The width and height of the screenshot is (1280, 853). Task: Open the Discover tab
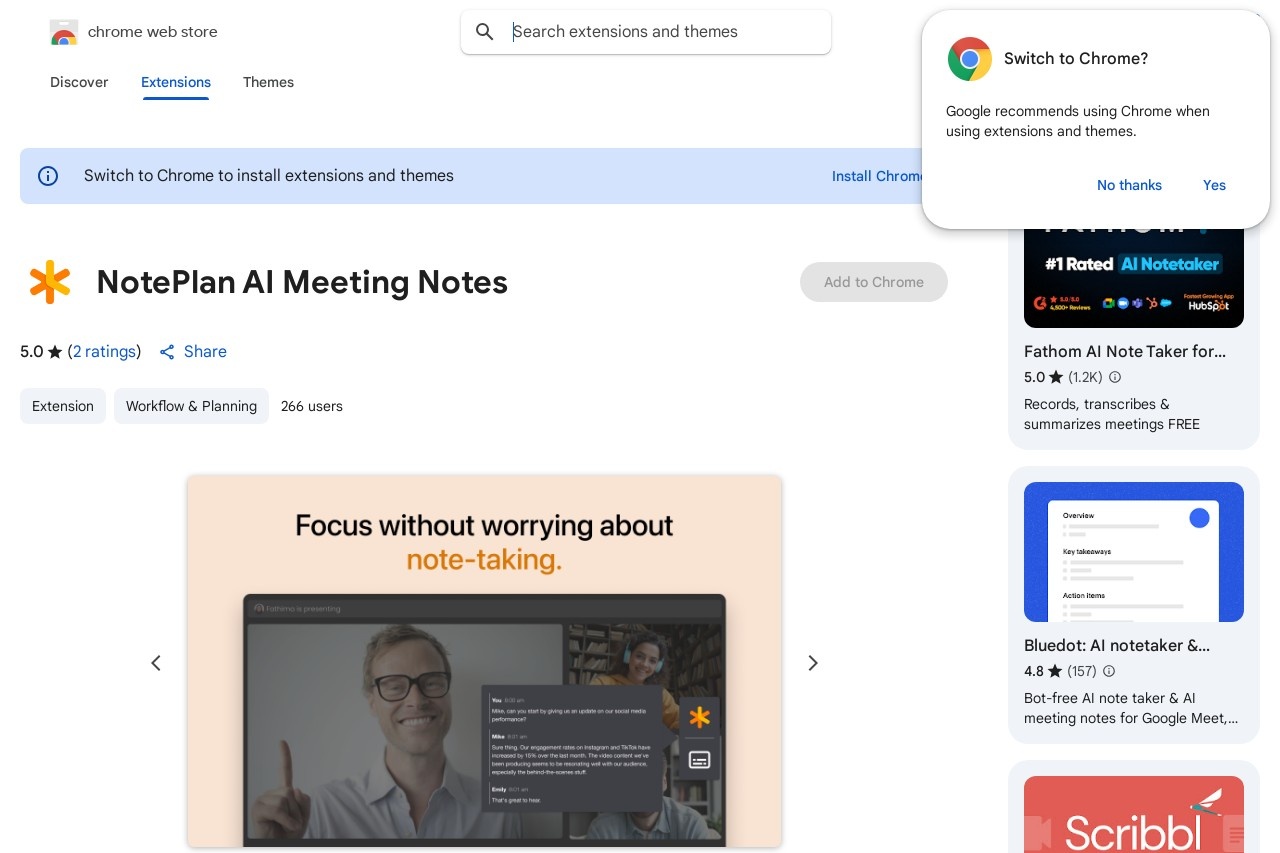click(x=79, y=82)
